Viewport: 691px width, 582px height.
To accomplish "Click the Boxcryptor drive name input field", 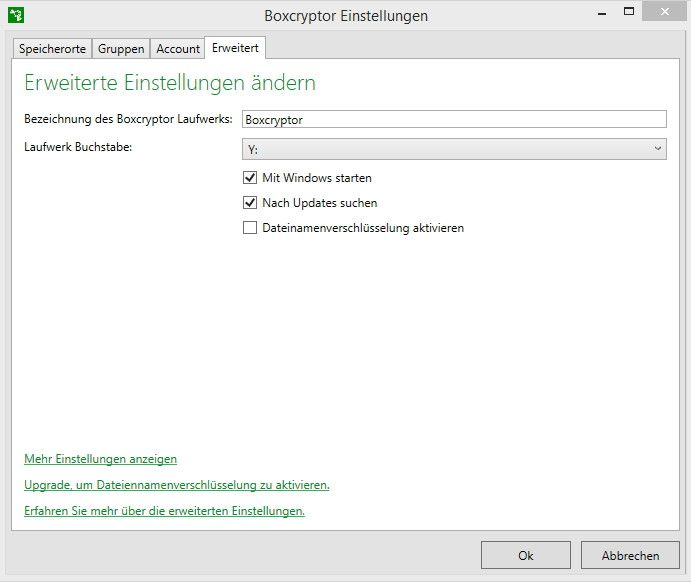I will [454, 119].
